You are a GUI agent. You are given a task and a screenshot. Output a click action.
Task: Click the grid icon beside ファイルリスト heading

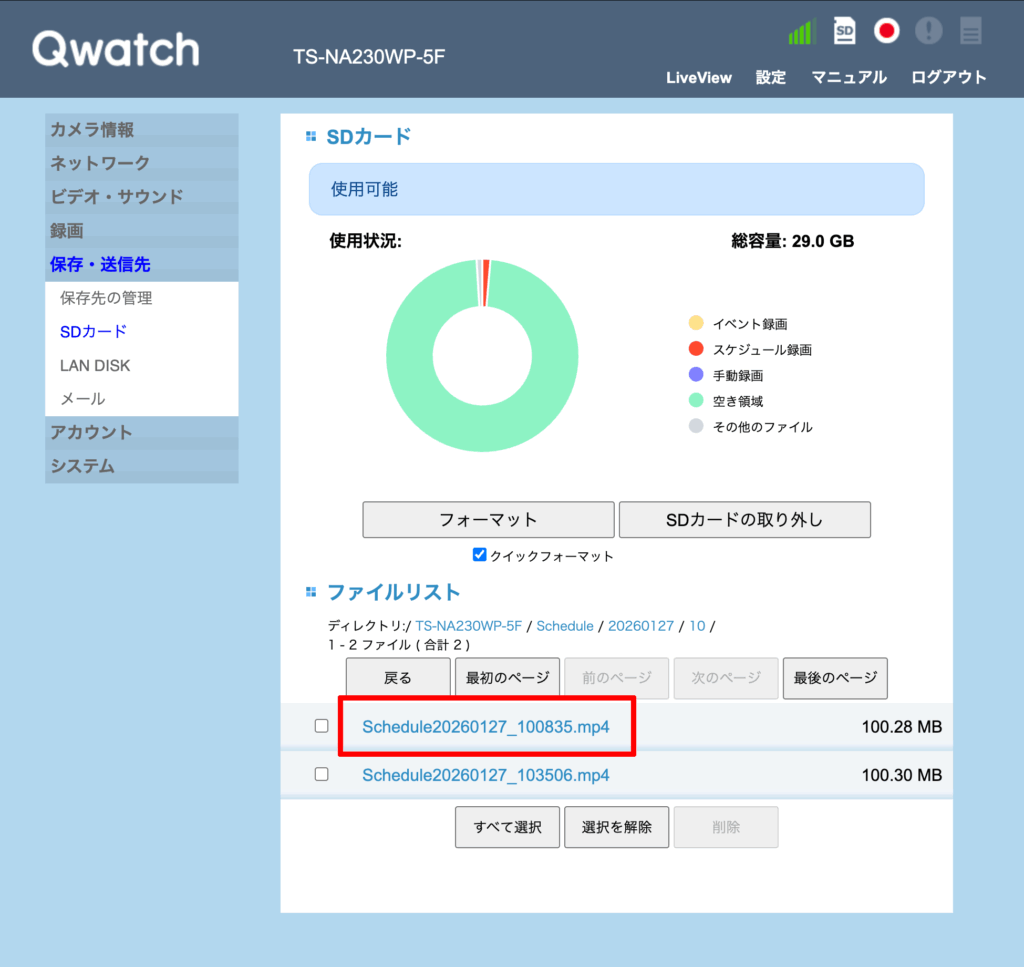tap(311, 592)
